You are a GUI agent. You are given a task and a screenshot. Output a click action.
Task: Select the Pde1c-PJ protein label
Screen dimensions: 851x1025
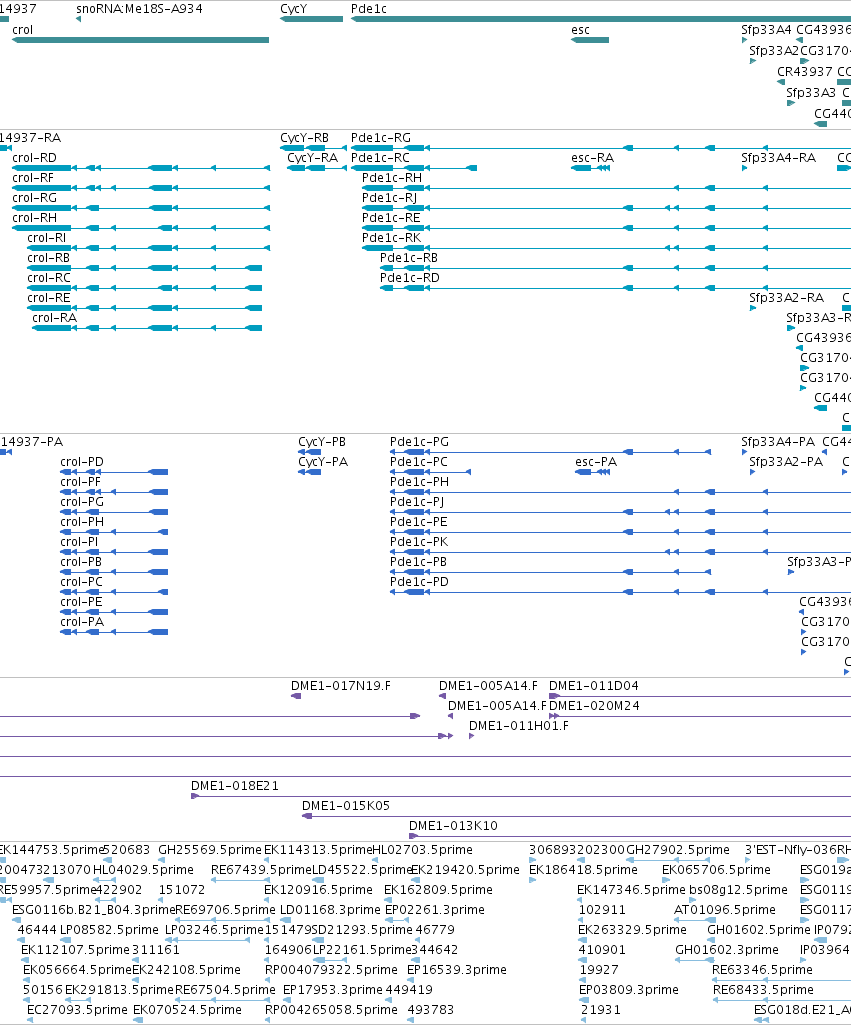417,502
